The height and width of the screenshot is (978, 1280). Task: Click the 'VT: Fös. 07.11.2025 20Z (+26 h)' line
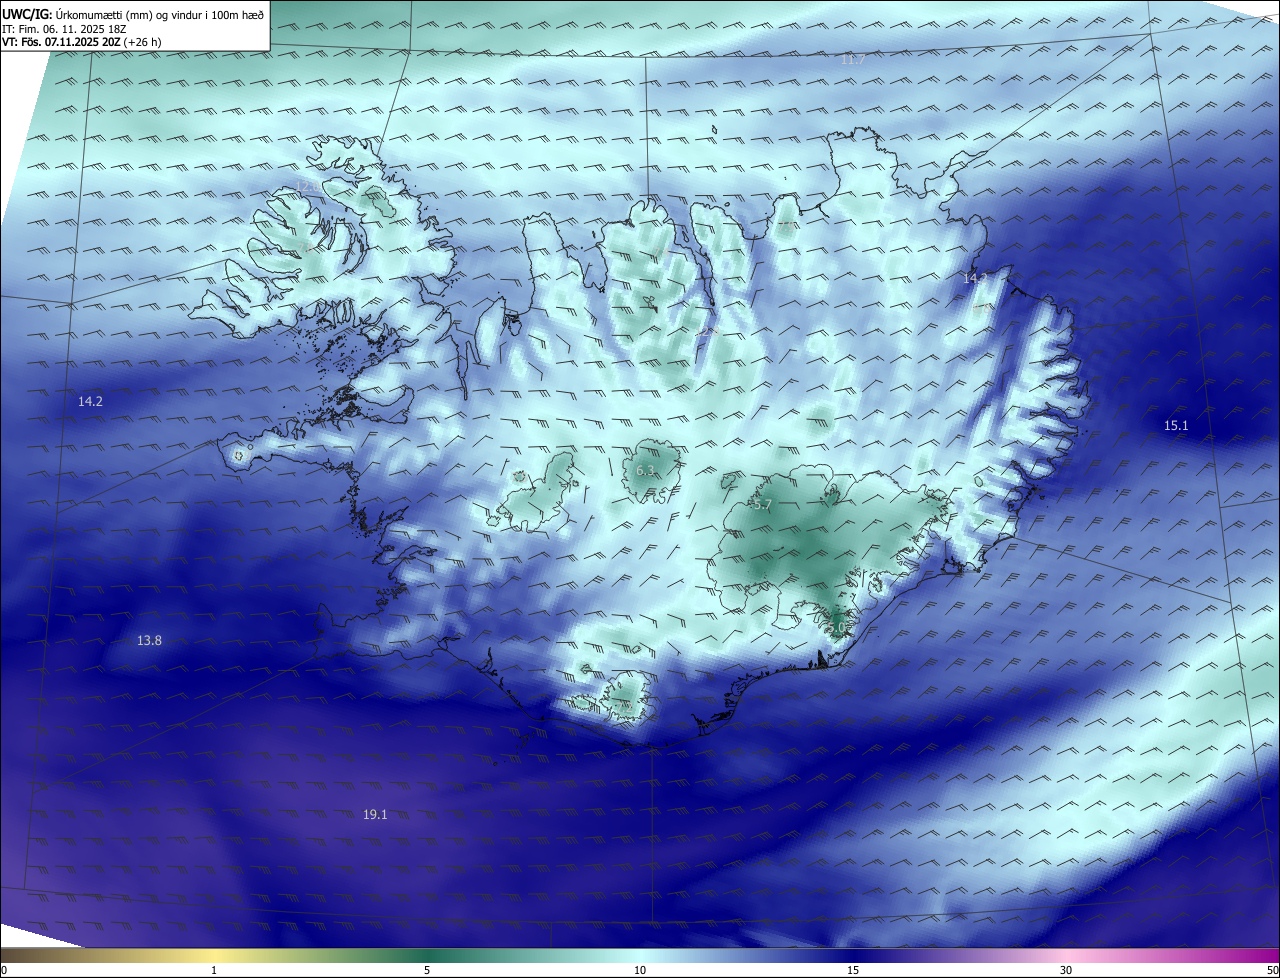tap(82, 42)
